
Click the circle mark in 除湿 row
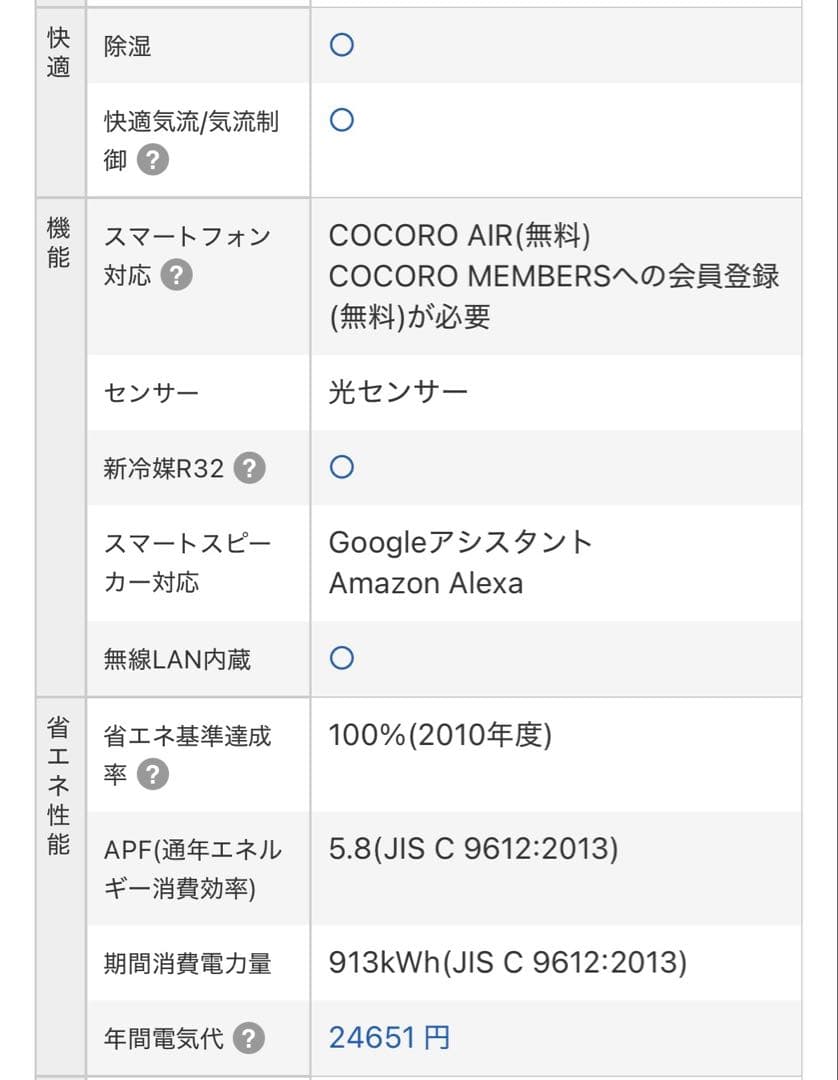point(342,45)
